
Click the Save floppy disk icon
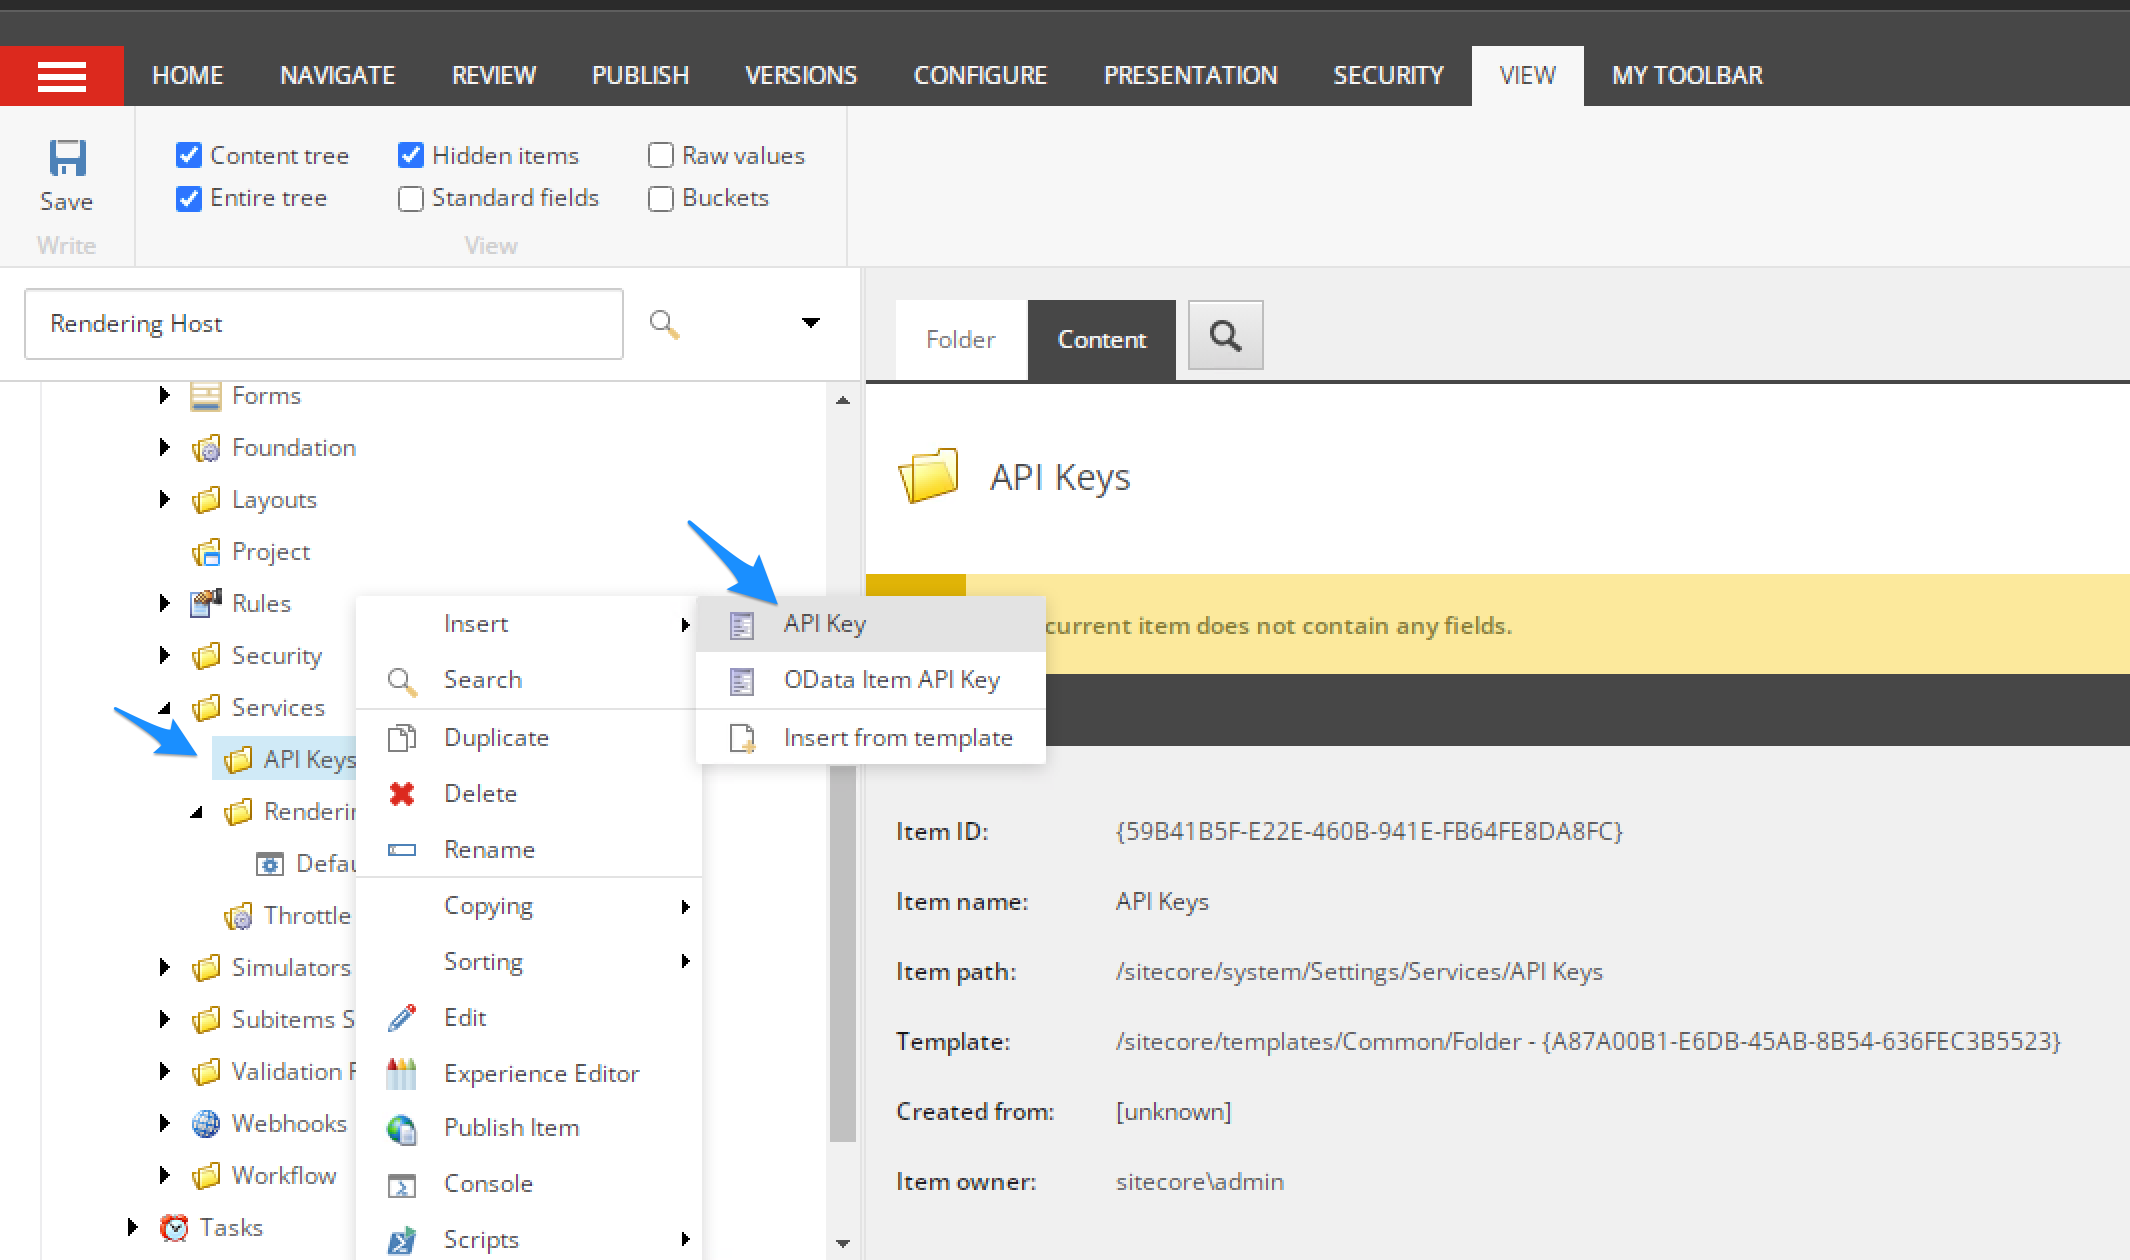(67, 158)
